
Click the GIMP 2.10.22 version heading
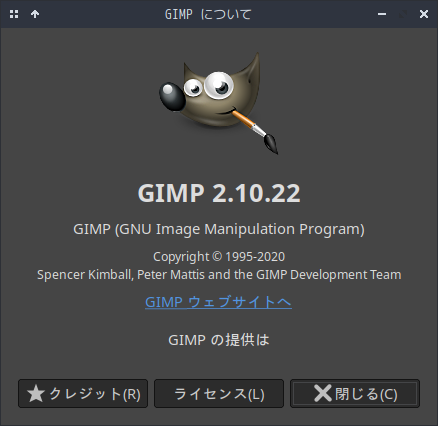219,193
